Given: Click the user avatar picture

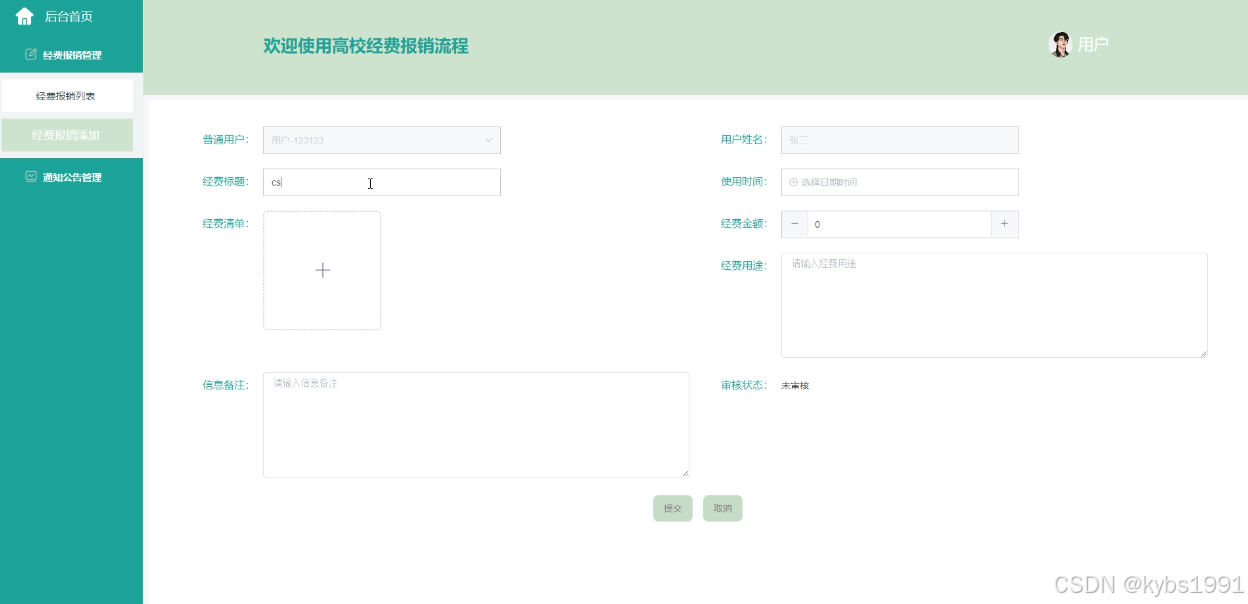Looking at the screenshot, I should pyautogui.click(x=1060, y=44).
